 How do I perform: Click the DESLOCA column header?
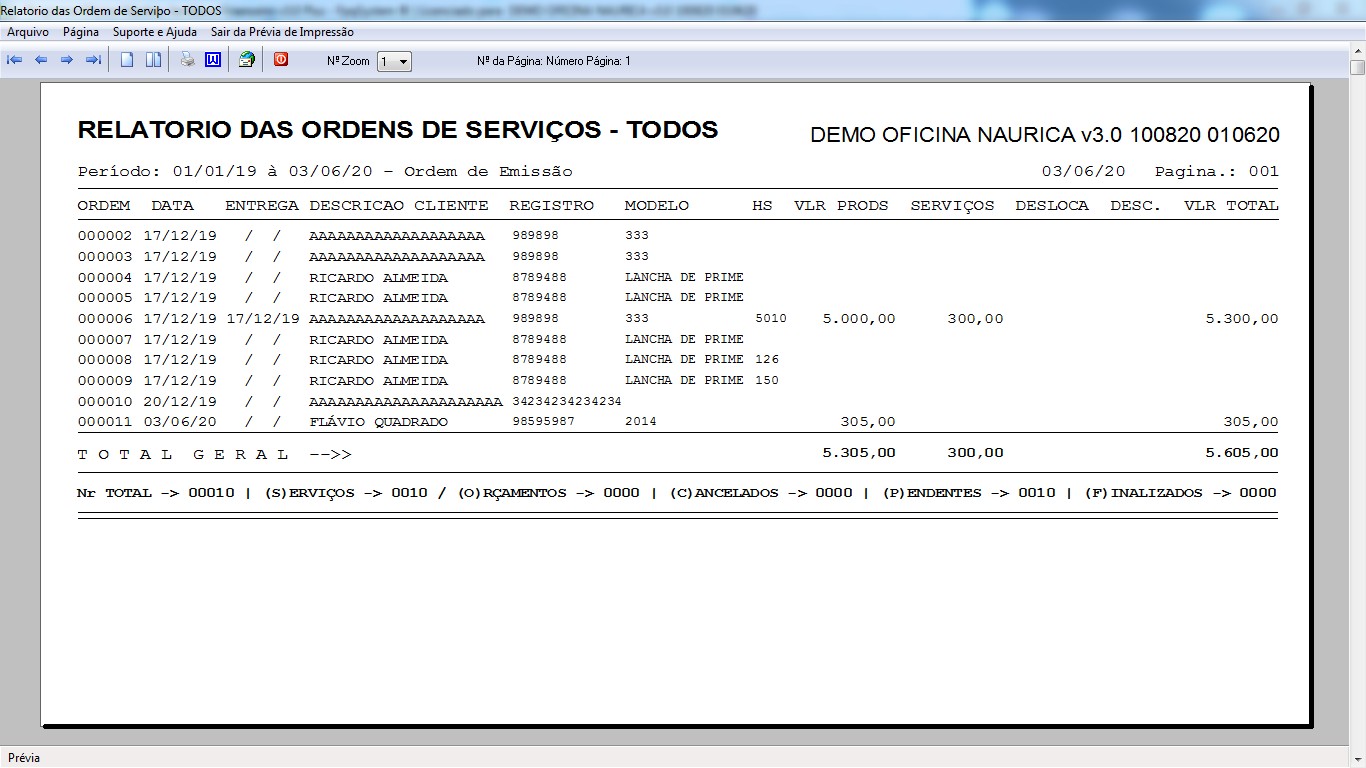click(x=1052, y=205)
